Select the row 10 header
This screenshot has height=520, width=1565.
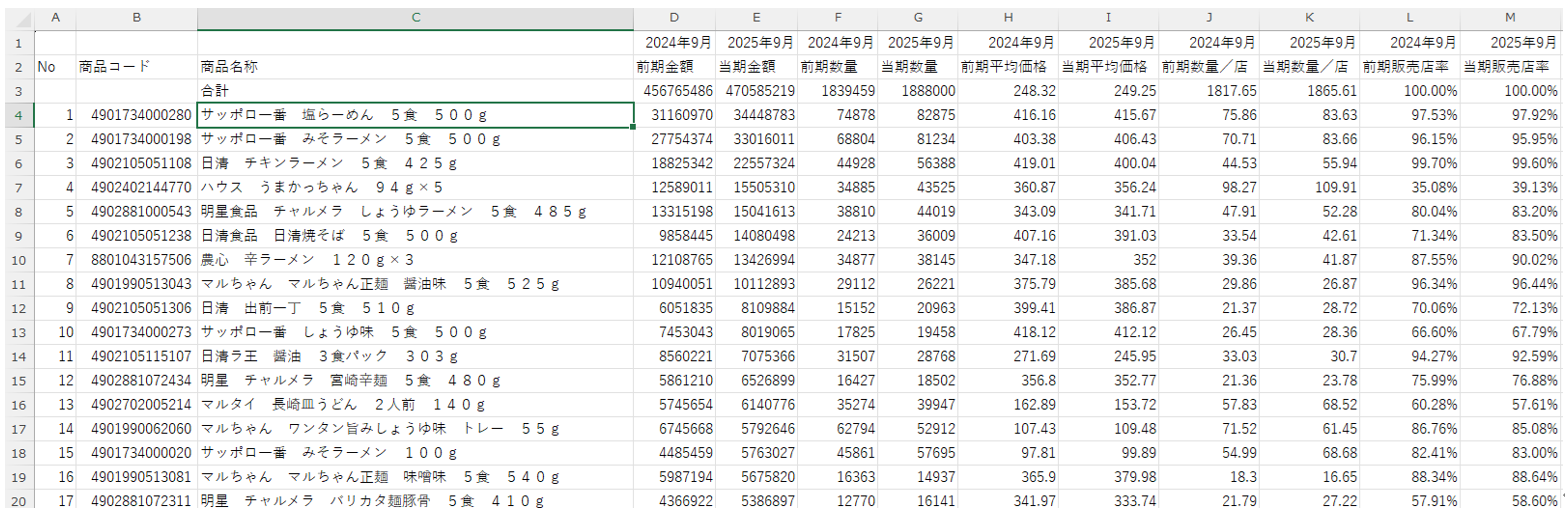pos(17,259)
